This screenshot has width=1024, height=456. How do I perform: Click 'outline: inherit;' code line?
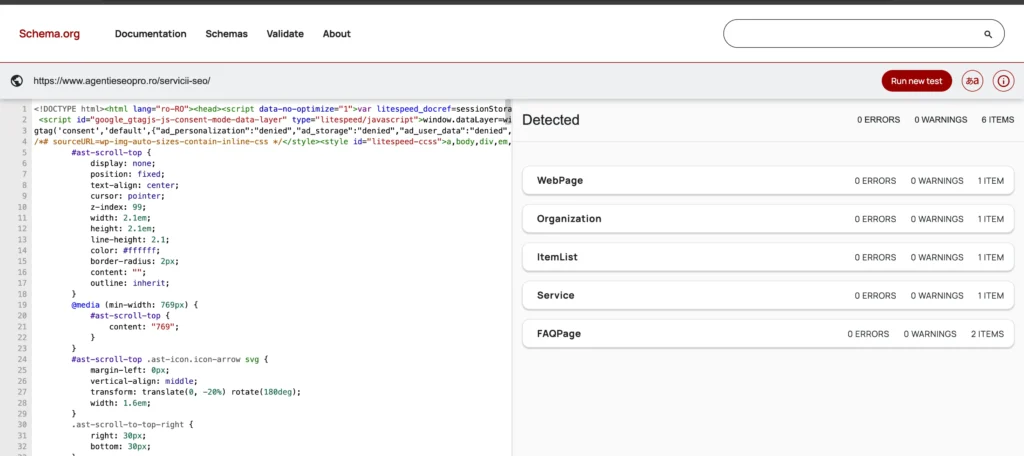(x=130, y=283)
